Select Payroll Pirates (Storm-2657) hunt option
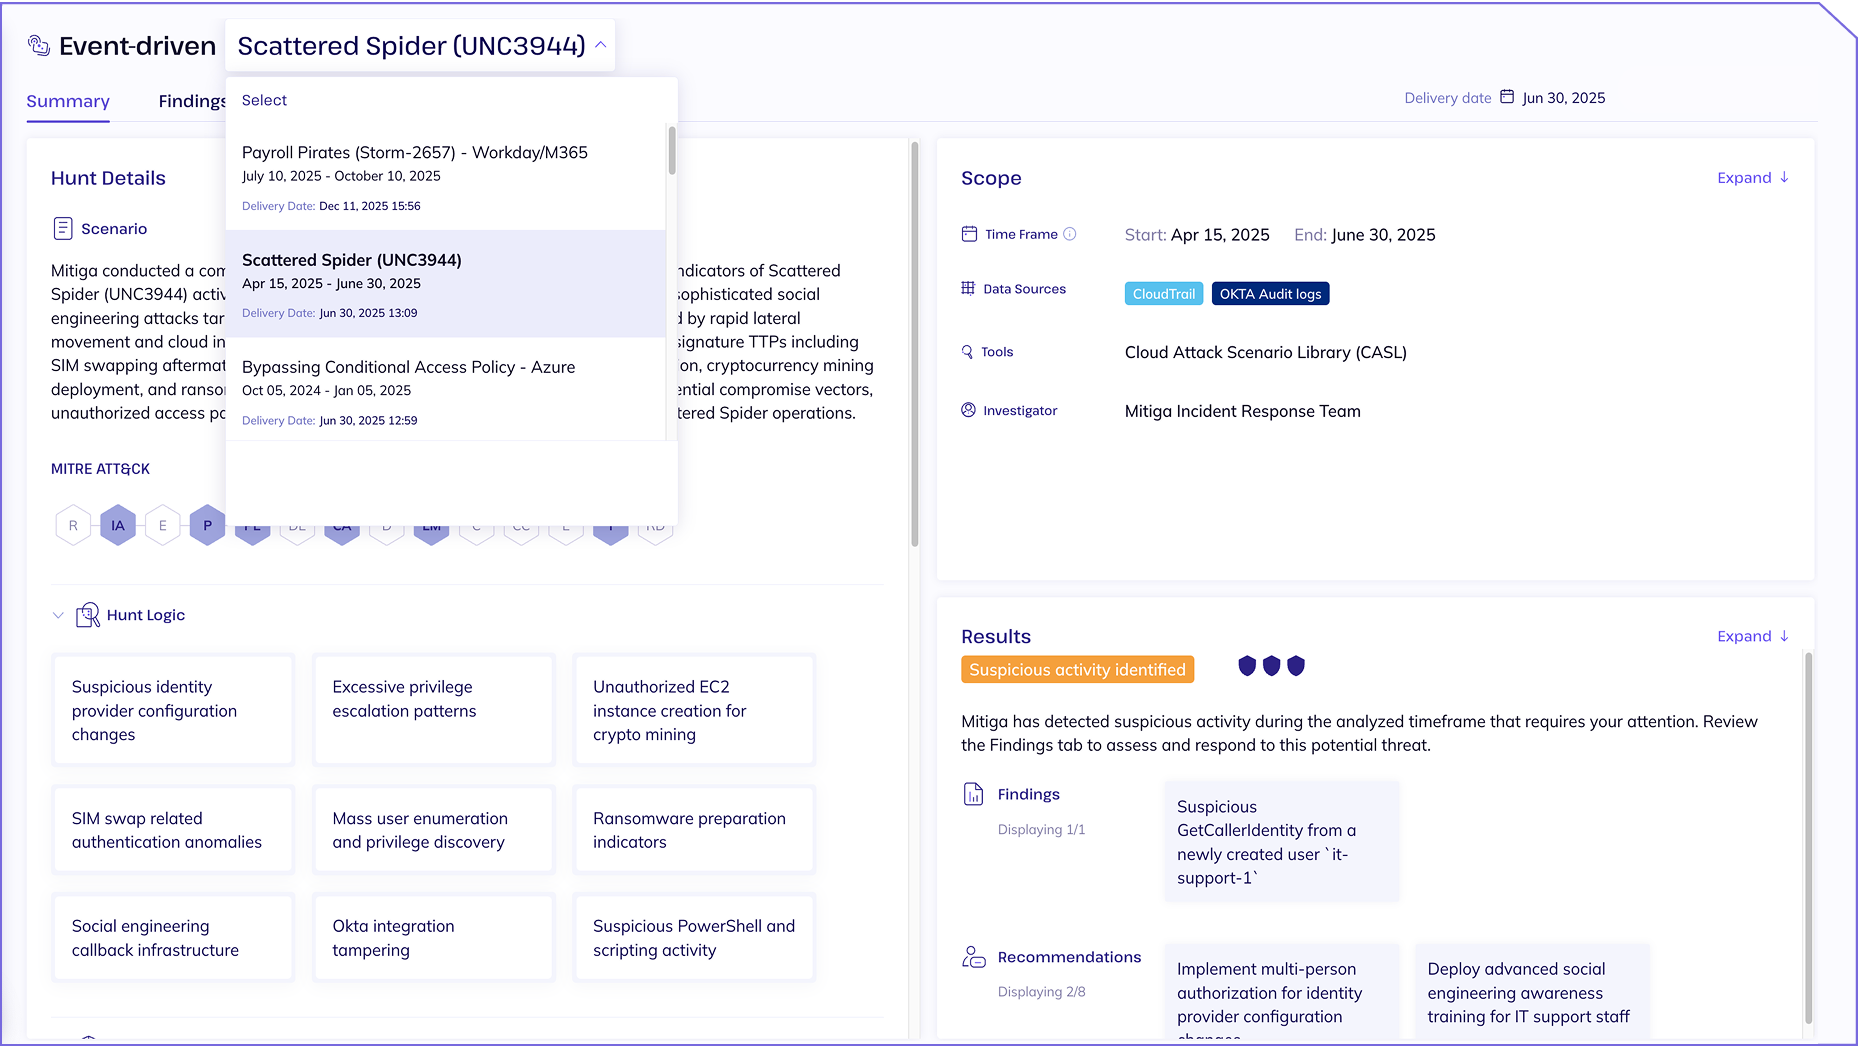The width and height of the screenshot is (1860, 1046). (445, 177)
